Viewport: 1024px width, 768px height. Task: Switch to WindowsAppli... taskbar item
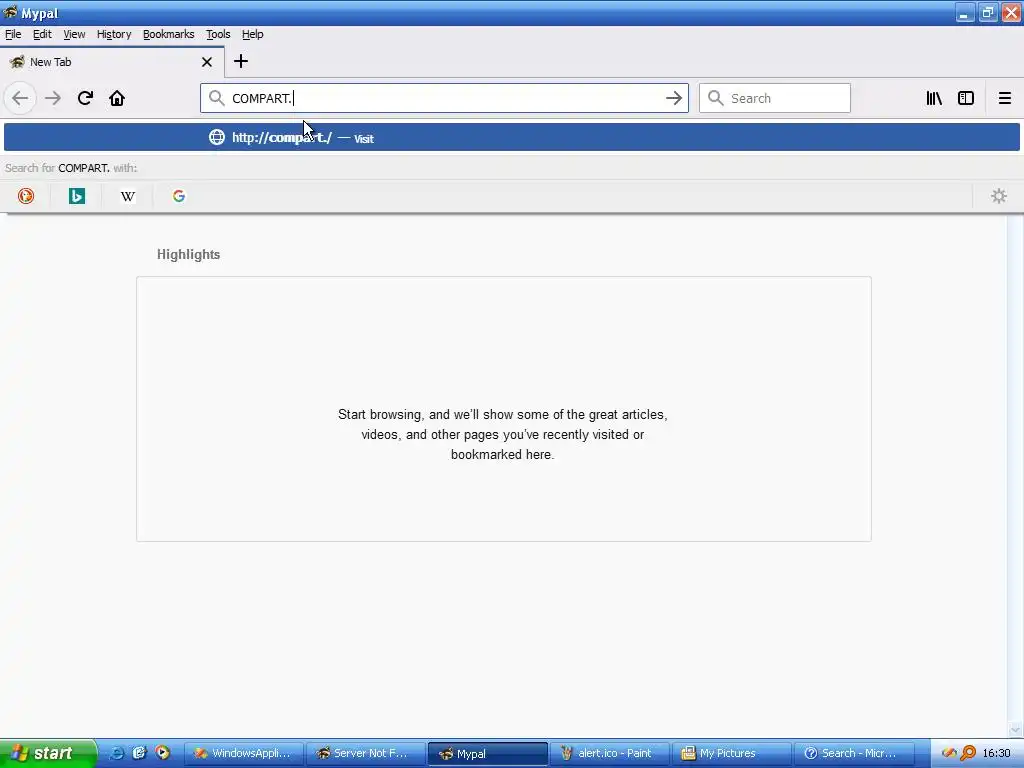243,753
